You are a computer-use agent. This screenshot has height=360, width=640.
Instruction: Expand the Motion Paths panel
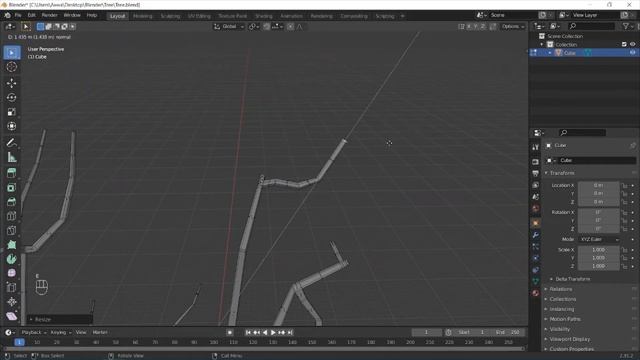[565, 319]
